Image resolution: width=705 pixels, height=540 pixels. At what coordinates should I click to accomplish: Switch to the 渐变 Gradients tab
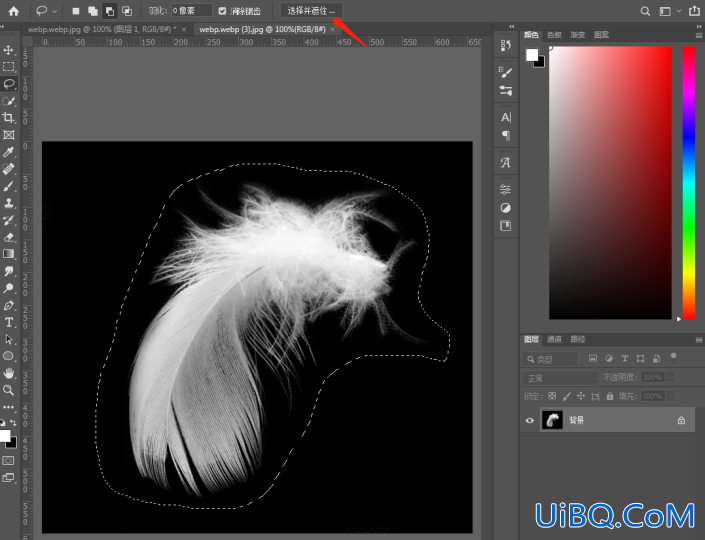(577, 35)
